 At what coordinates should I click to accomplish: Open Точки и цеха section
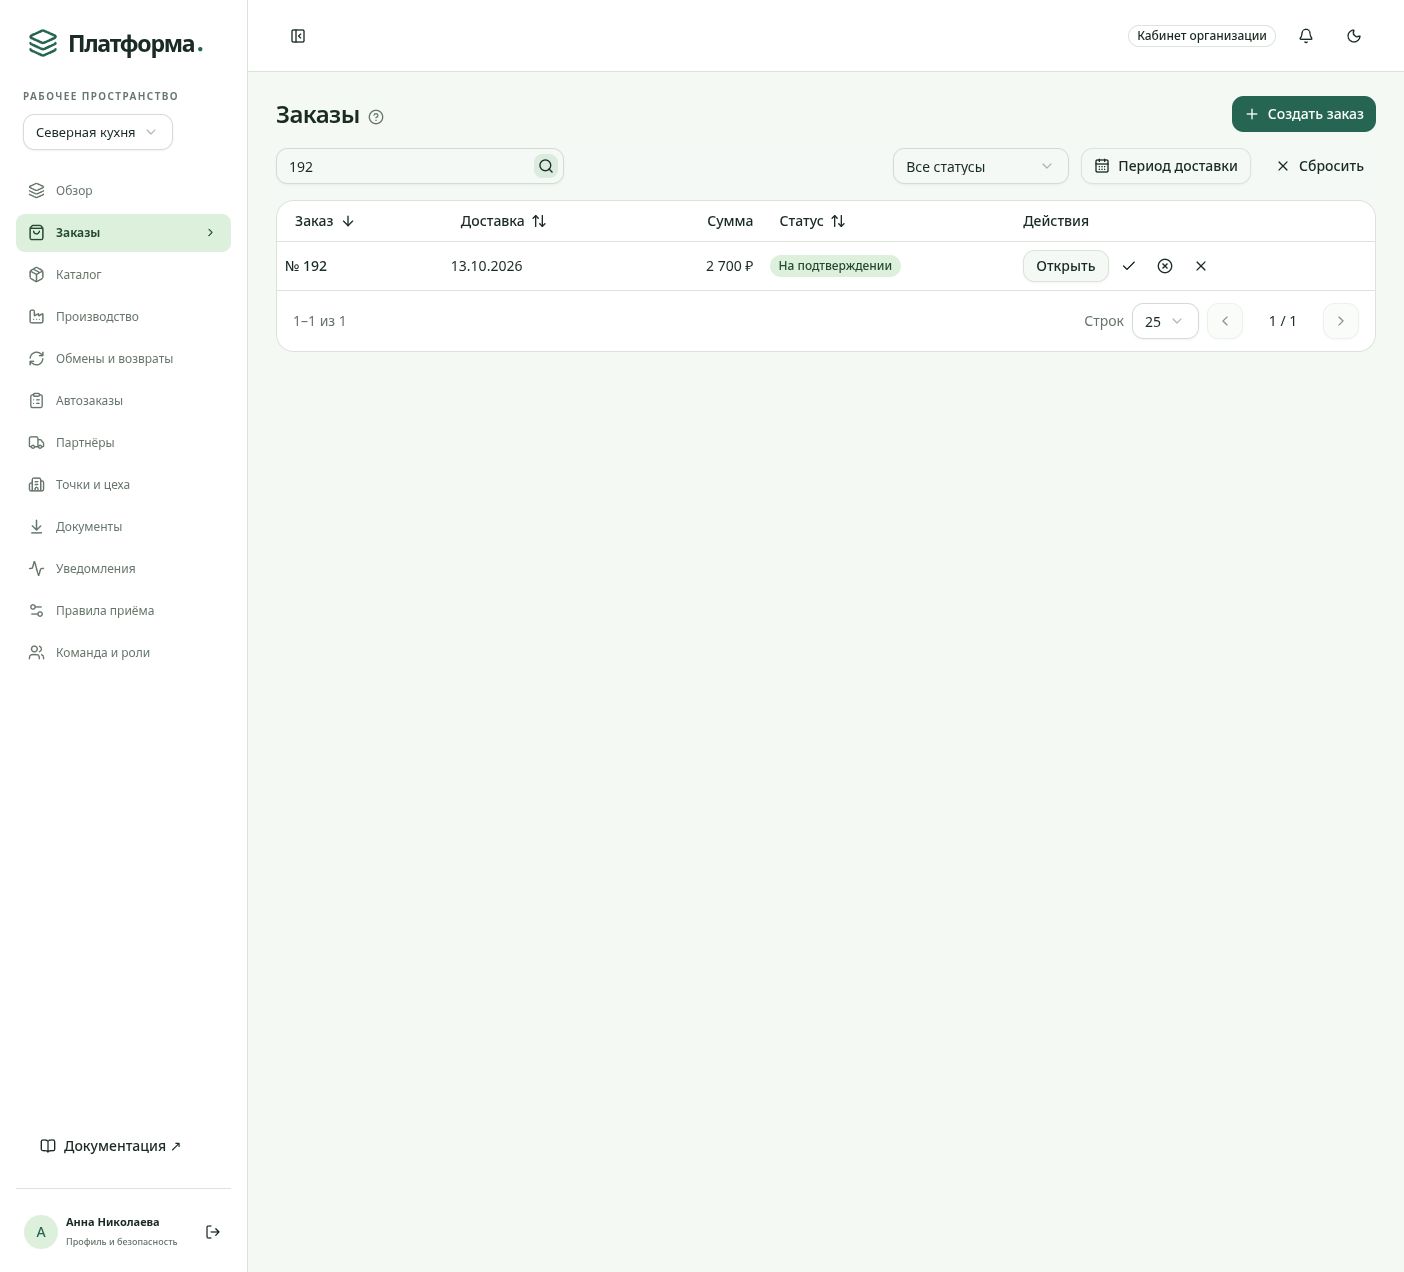pos(123,485)
